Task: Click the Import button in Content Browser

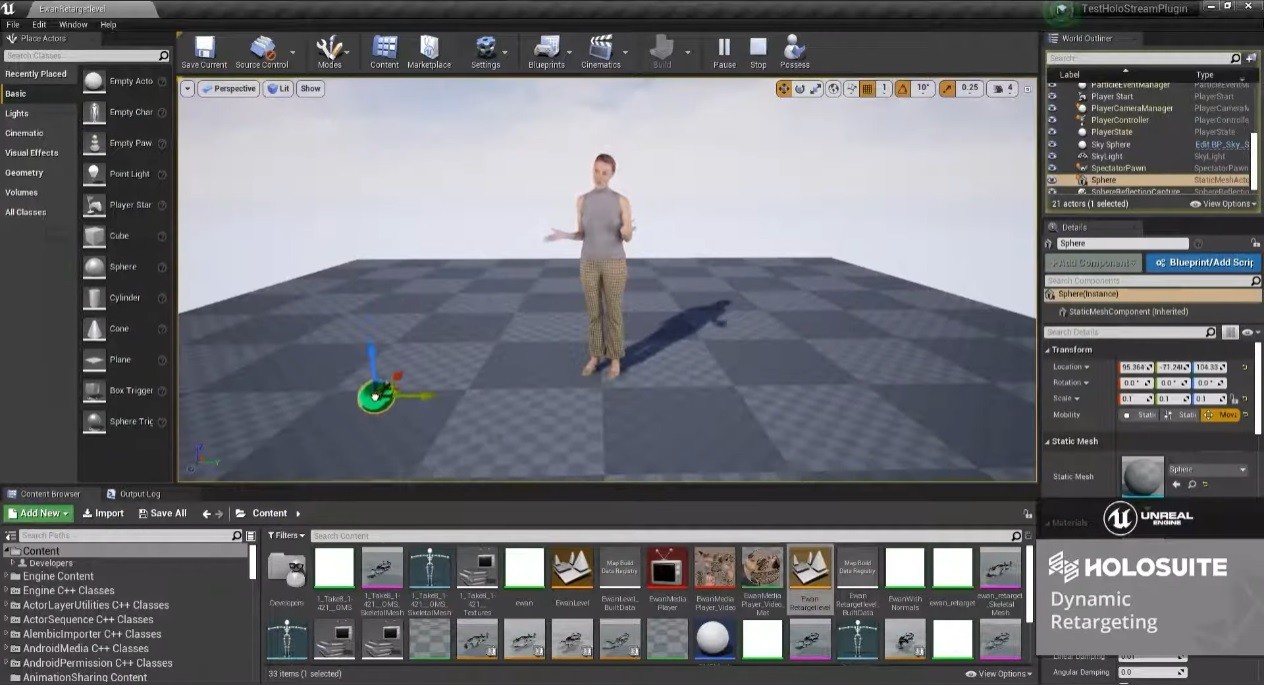Action: pyautogui.click(x=103, y=513)
